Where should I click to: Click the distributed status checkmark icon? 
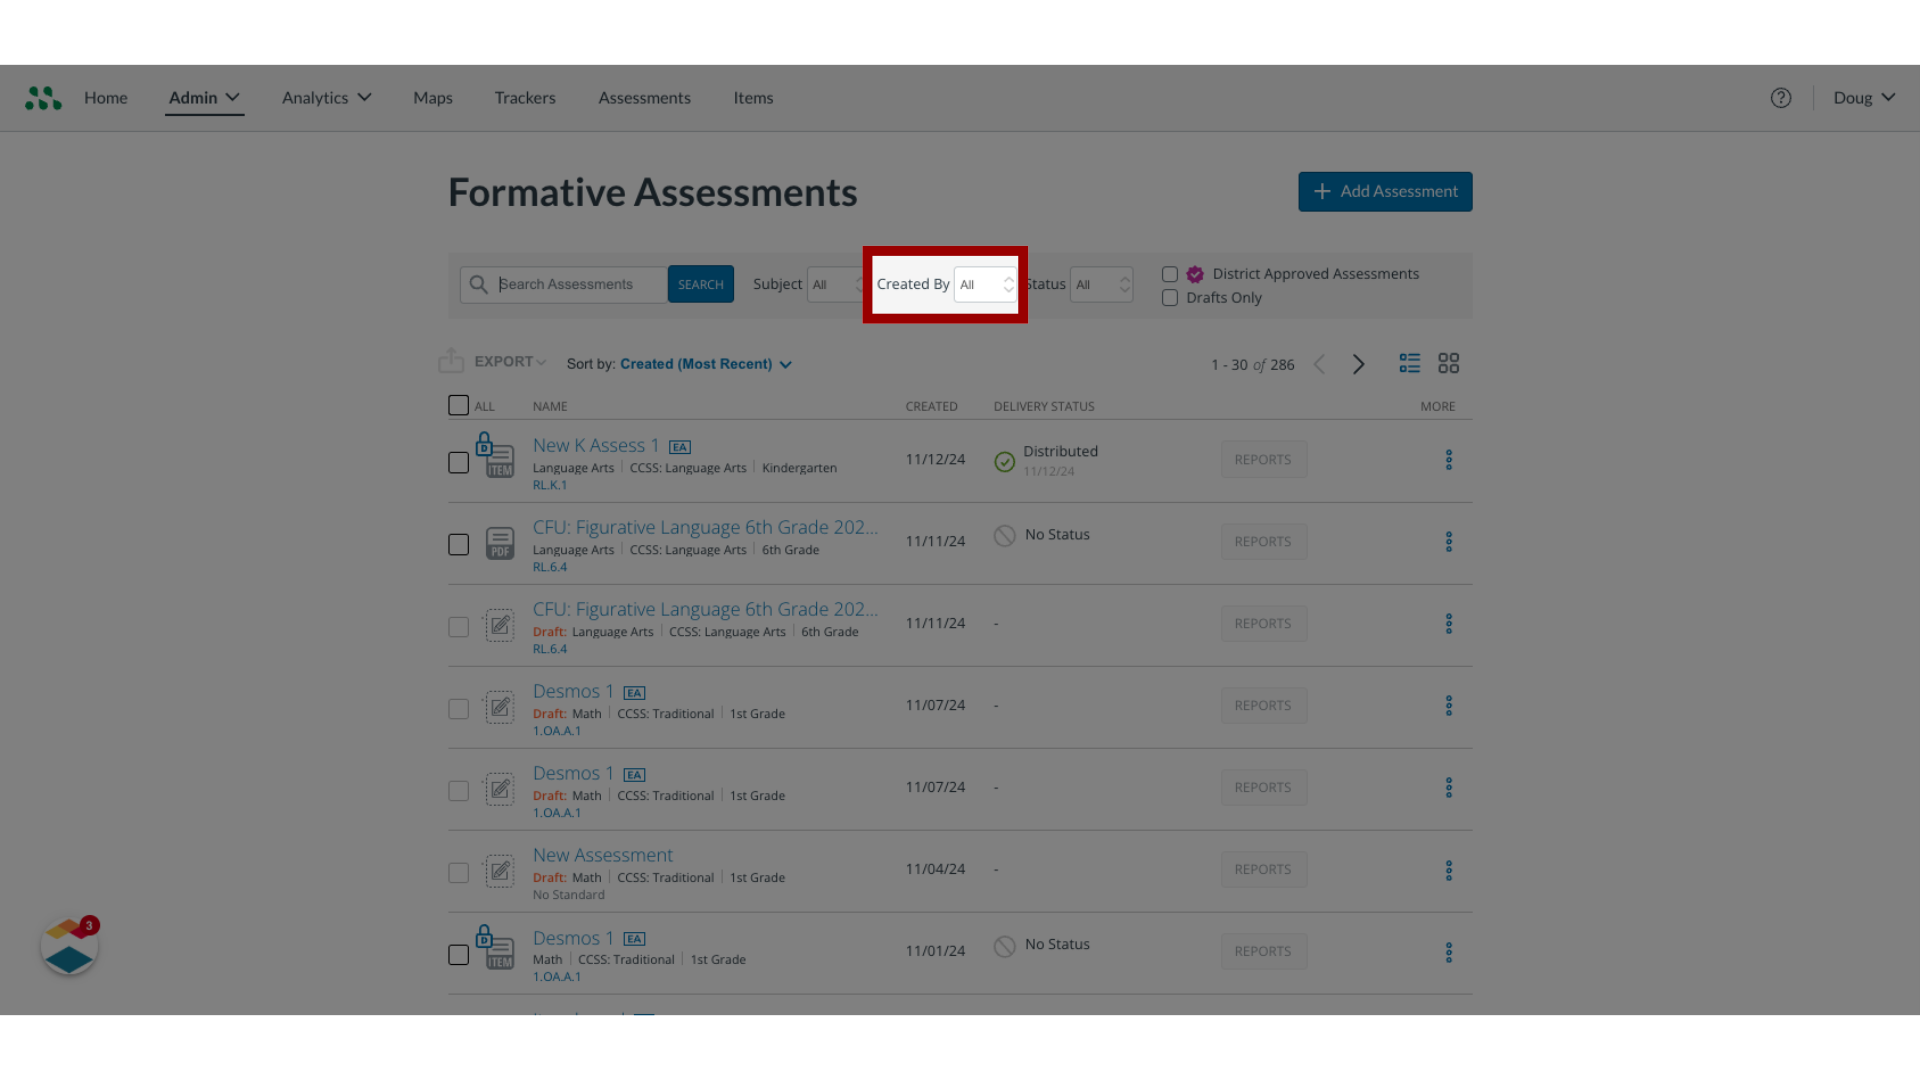click(1005, 460)
